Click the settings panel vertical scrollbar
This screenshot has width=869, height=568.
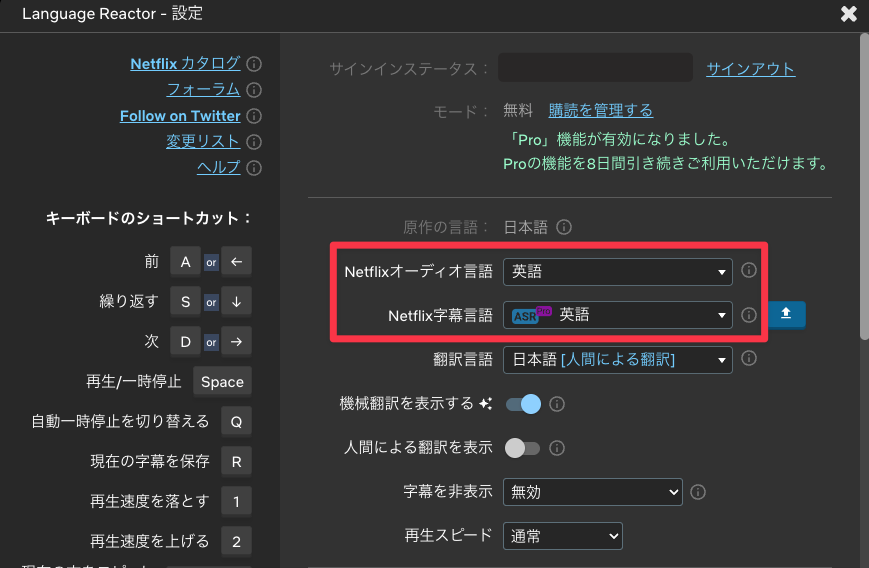click(x=865, y=186)
